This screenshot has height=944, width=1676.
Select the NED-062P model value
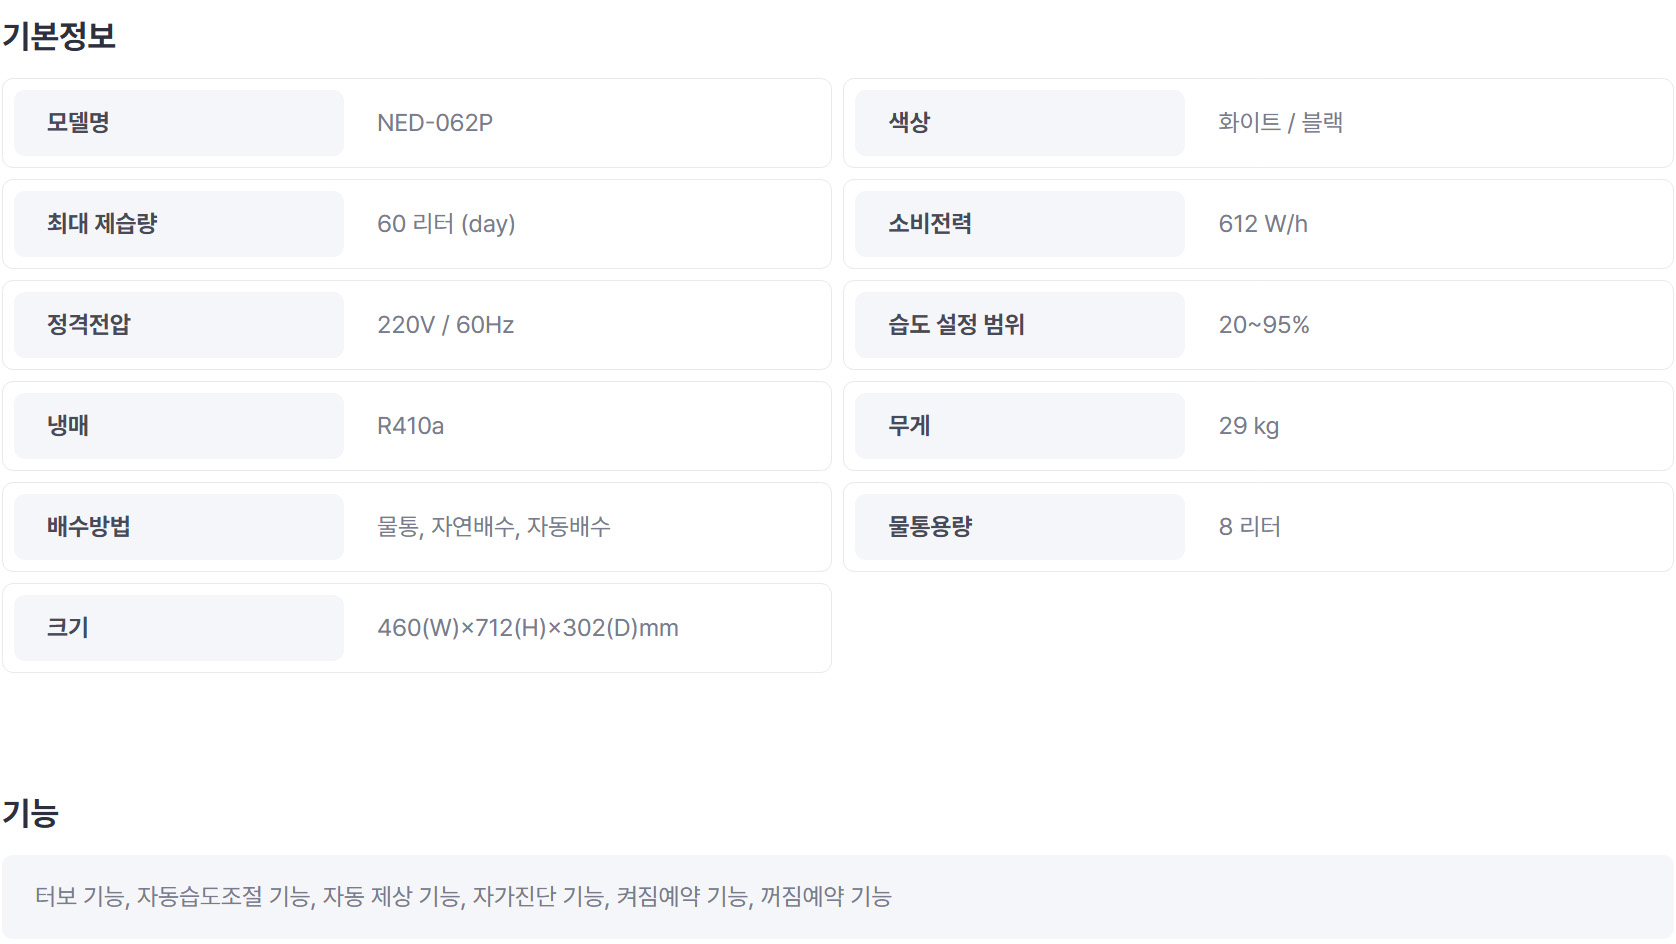point(435,123)
